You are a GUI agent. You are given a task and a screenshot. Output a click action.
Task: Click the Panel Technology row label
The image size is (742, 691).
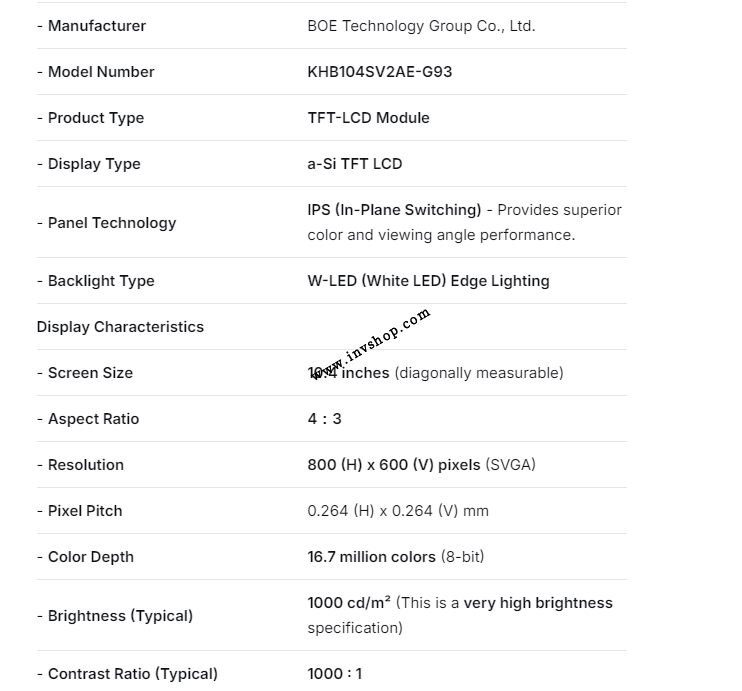click(x=111, y=223)
